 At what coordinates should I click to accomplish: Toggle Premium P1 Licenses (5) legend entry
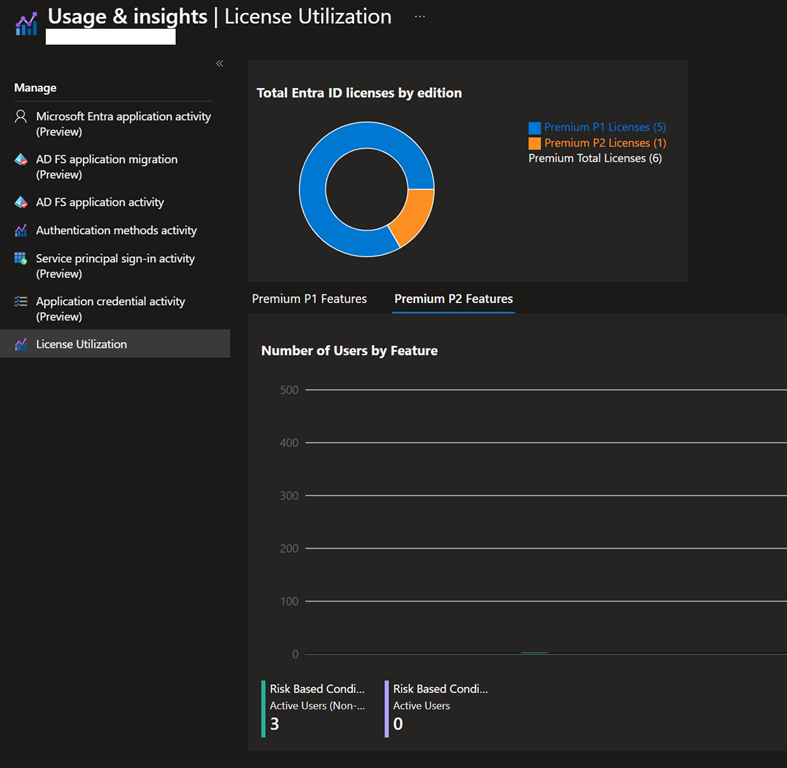point(605,128)
